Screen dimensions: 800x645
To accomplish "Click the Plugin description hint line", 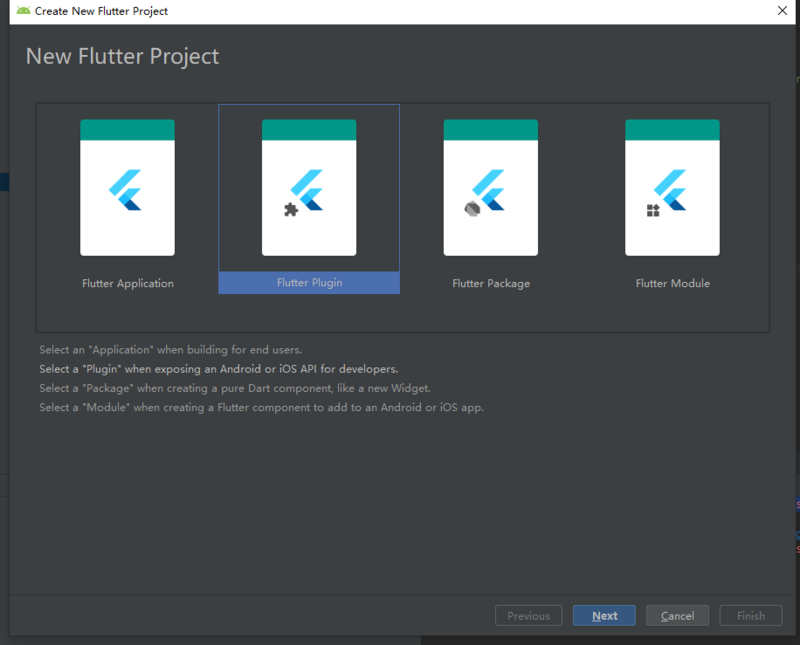I will [x=218, y=369].
